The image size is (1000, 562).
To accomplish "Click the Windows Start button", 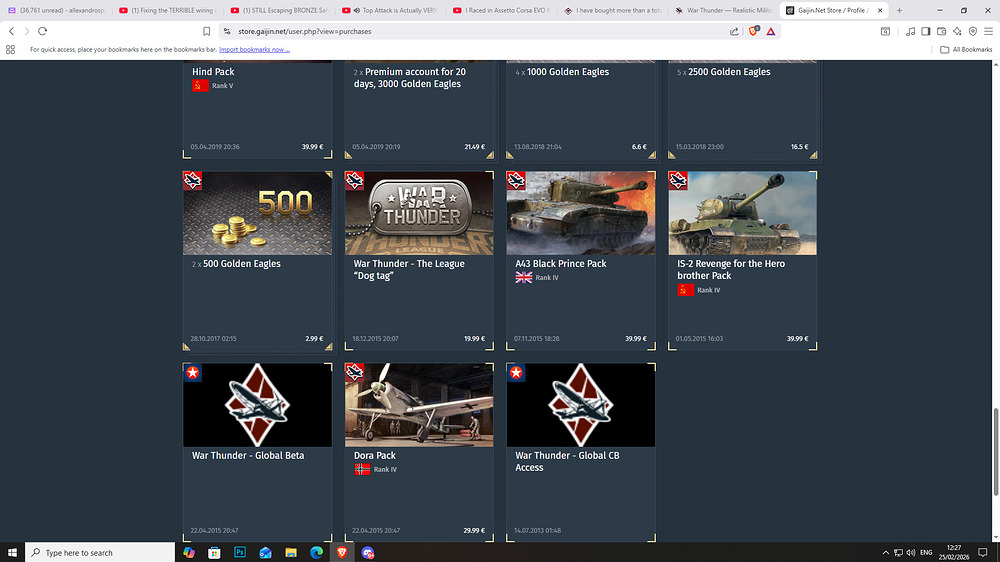I will point(12,552).
